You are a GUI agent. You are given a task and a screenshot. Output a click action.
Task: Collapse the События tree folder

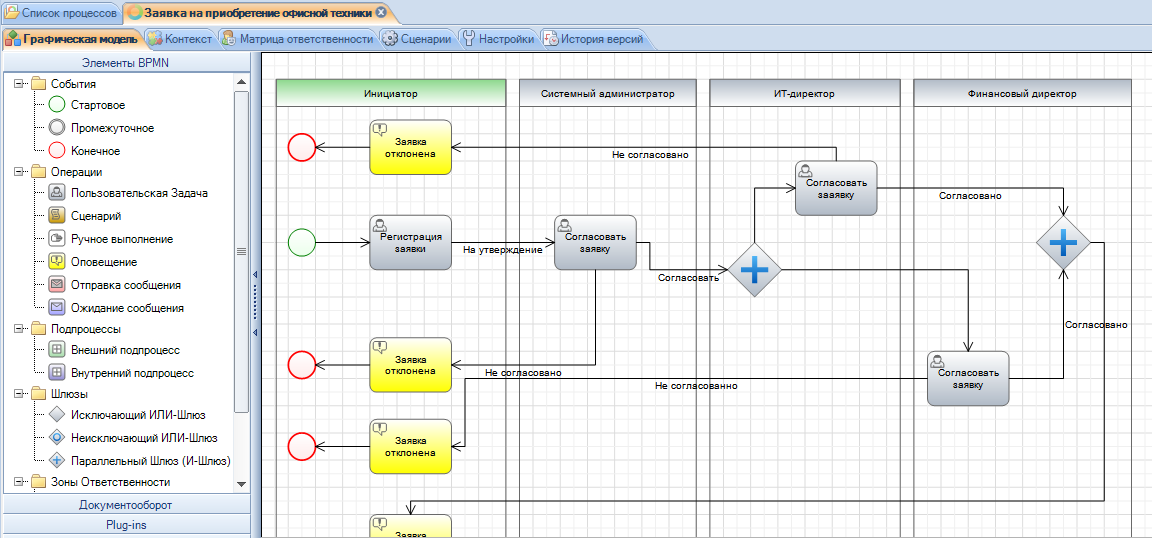19,84
